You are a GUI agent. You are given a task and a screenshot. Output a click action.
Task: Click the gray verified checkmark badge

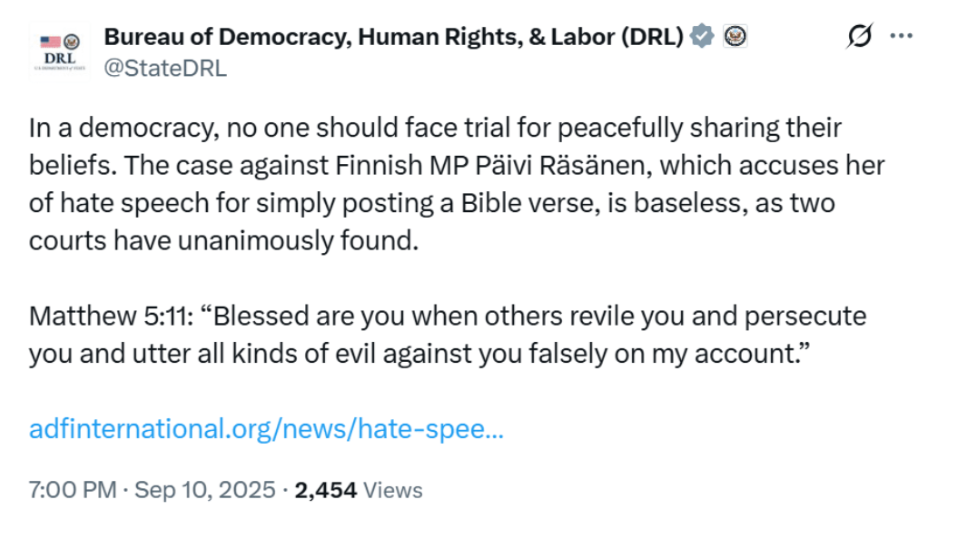pos(704,37)
